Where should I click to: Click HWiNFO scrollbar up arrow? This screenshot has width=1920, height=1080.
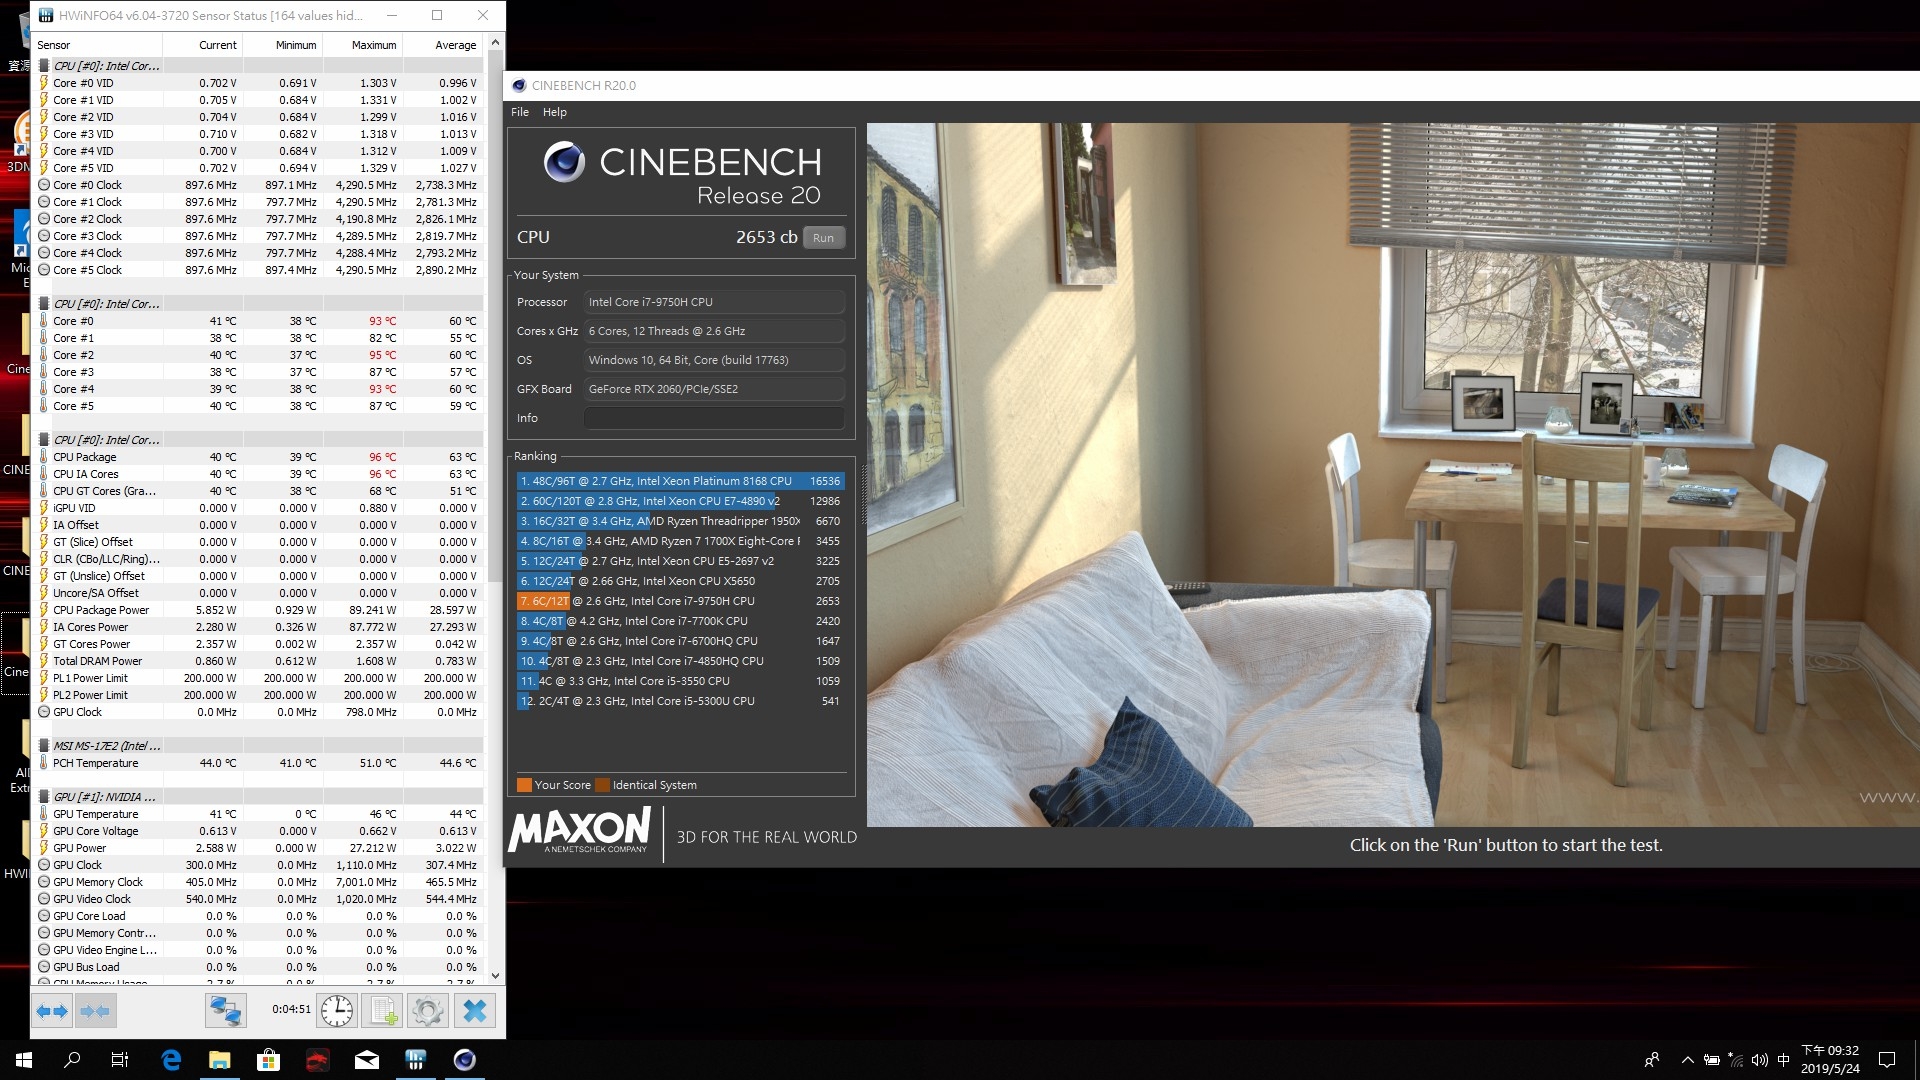[x=495, y=43]
